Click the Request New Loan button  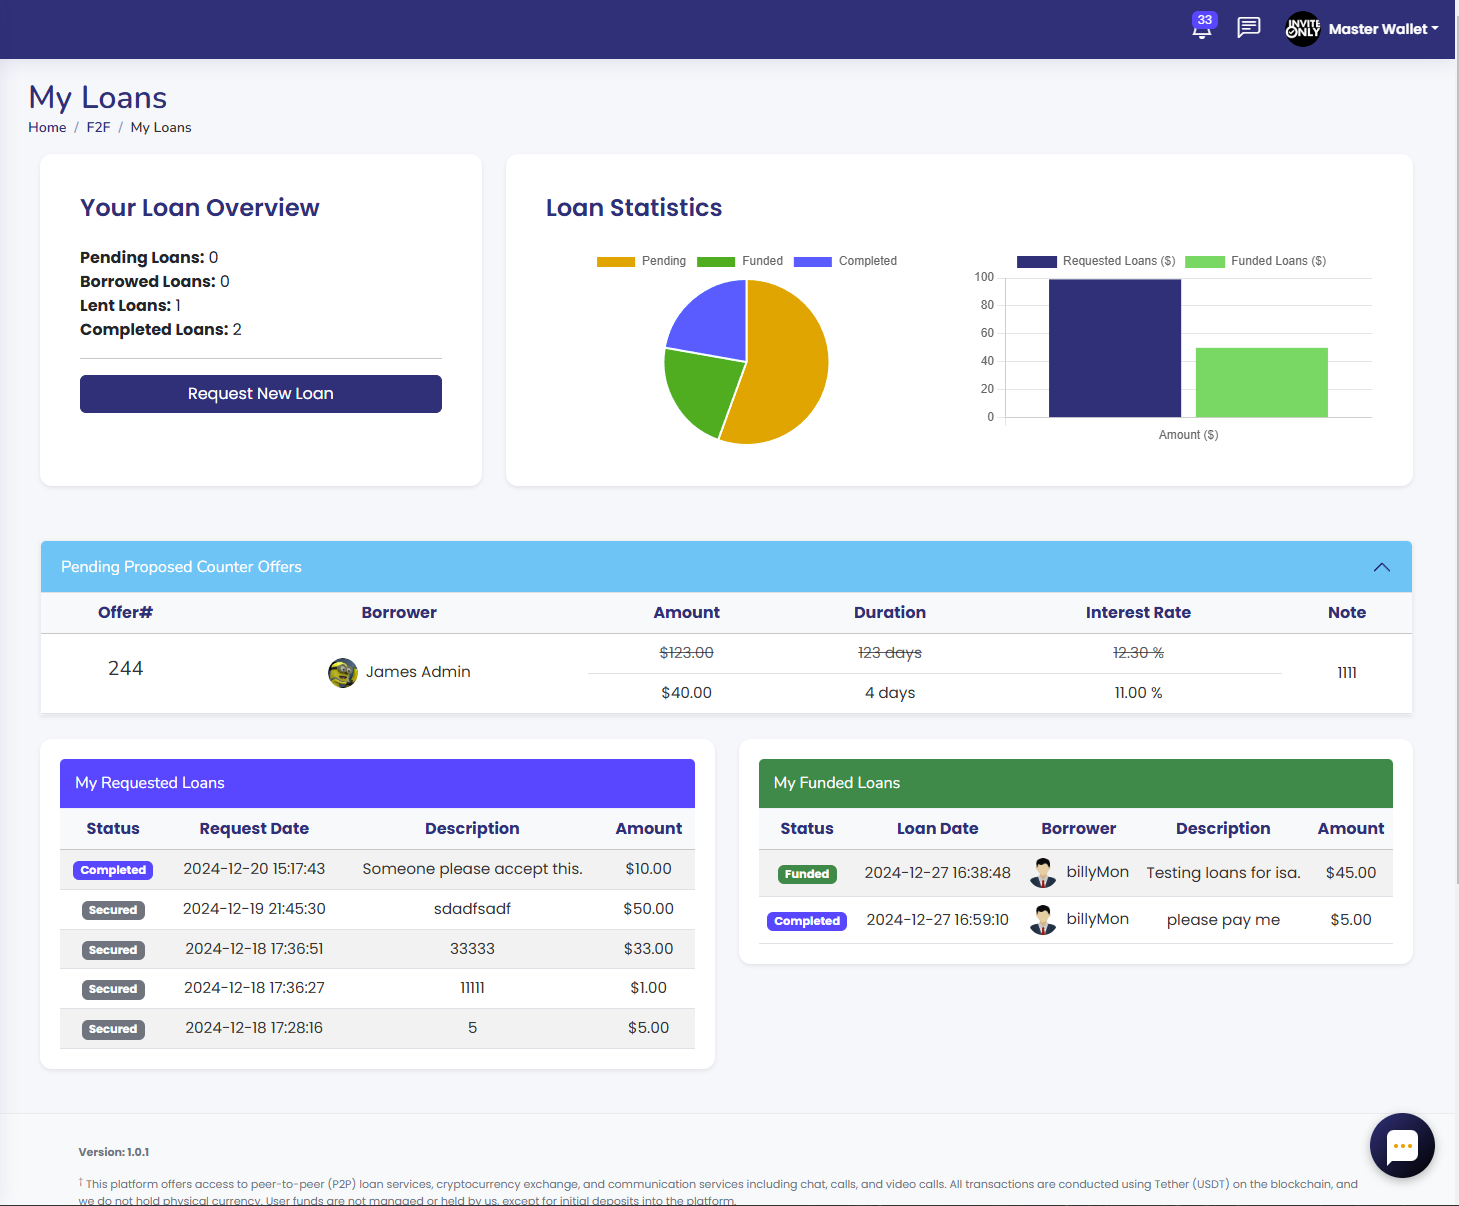pyautogui.click(x=261, y=394)
